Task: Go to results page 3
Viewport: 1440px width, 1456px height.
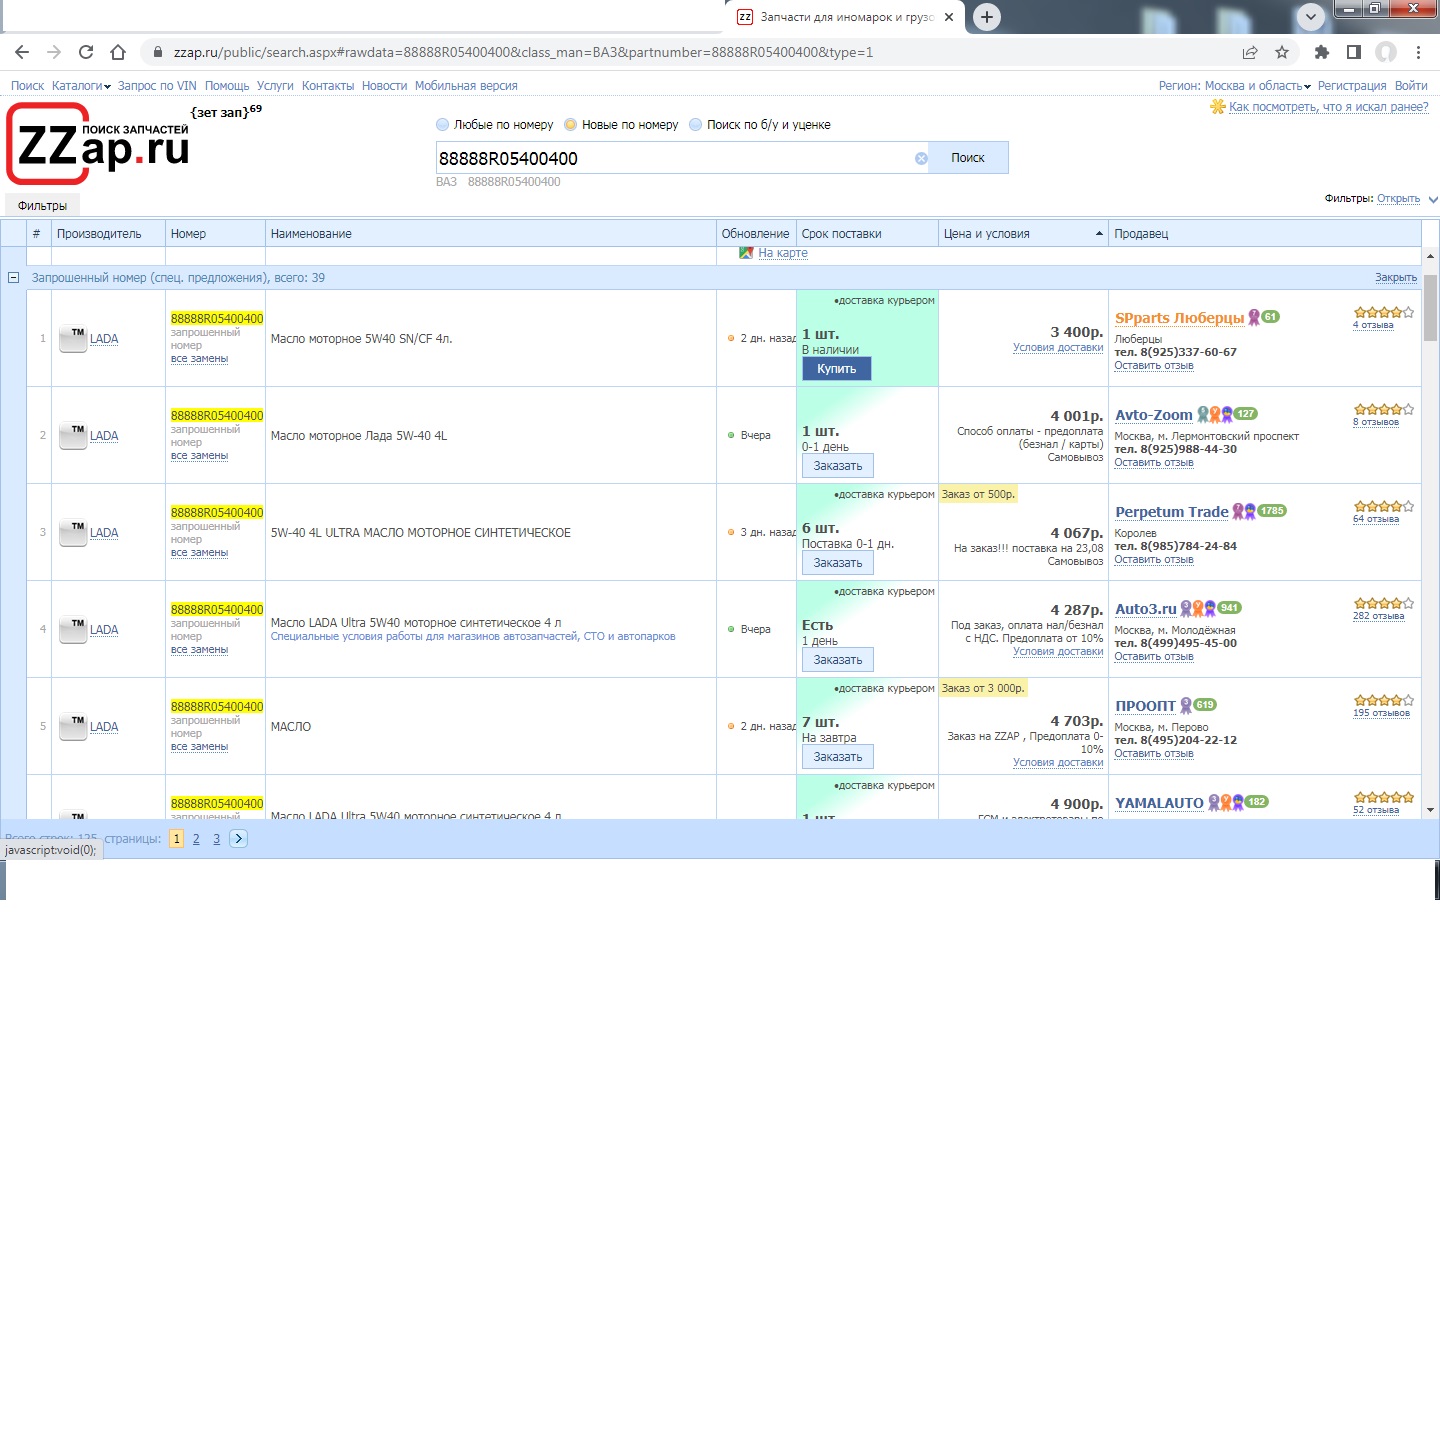Action: click(x=216, y=839)
